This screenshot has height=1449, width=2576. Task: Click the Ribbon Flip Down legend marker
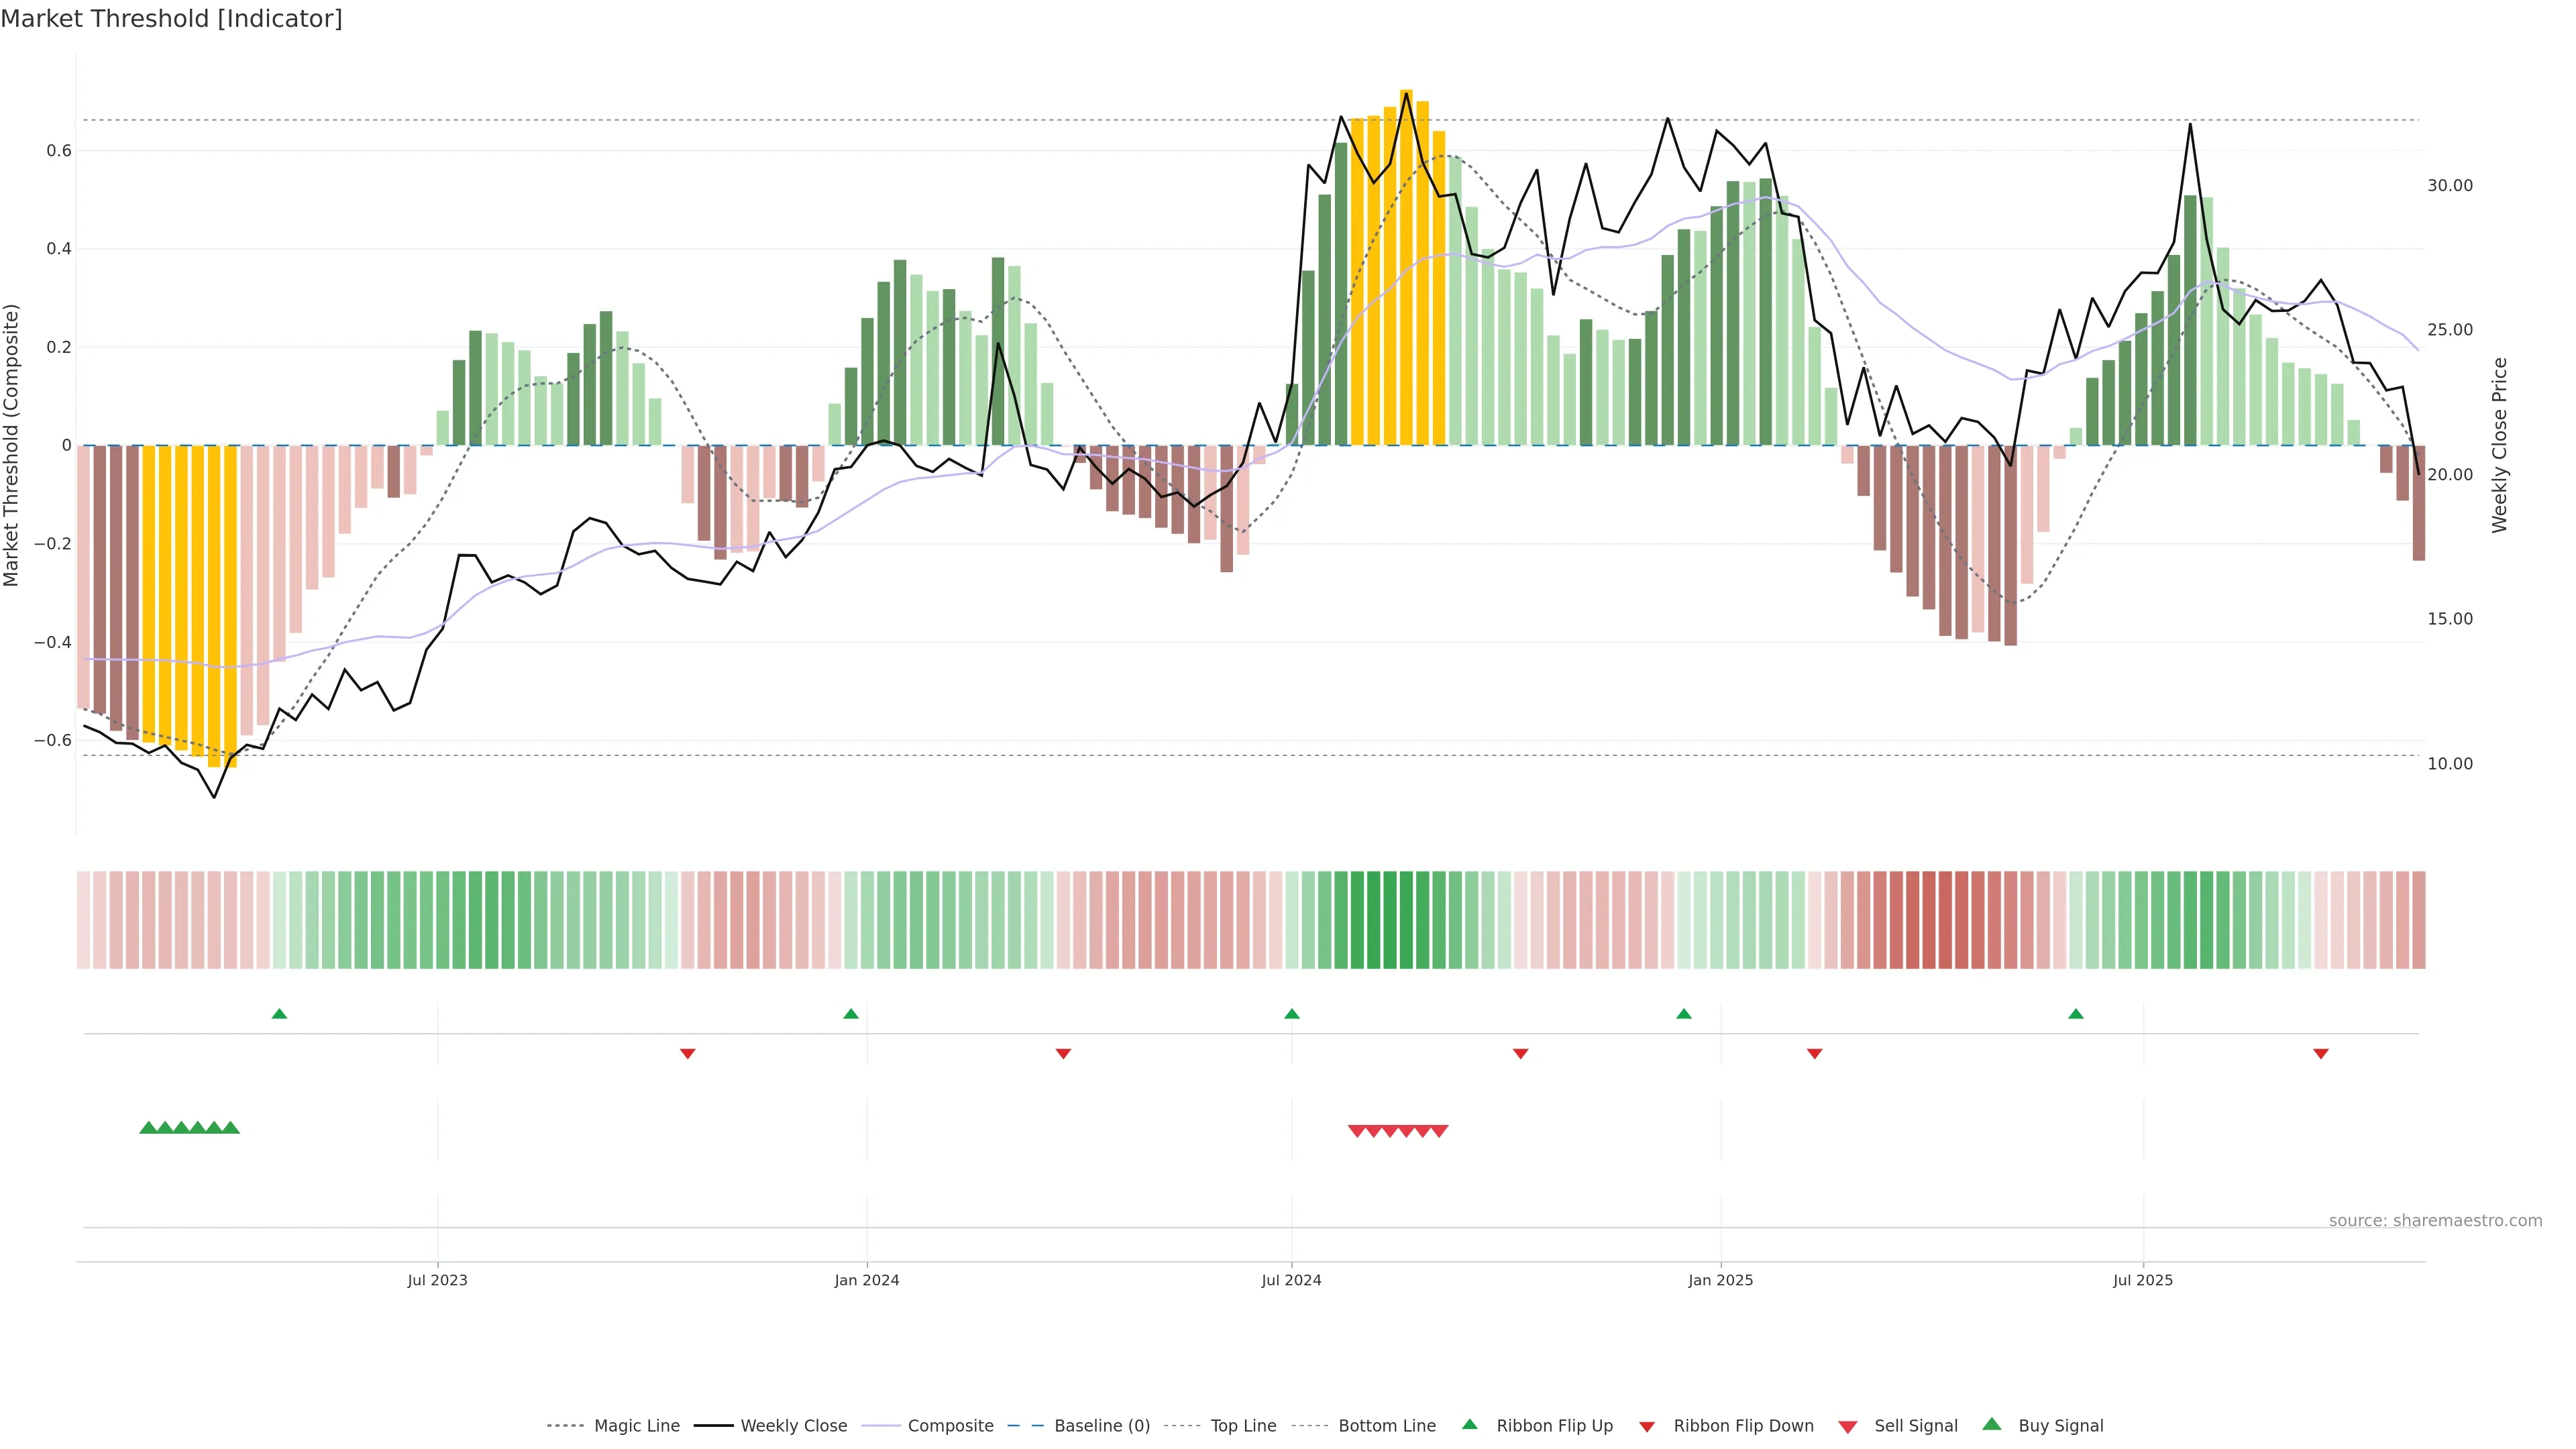point(1647,1427)
